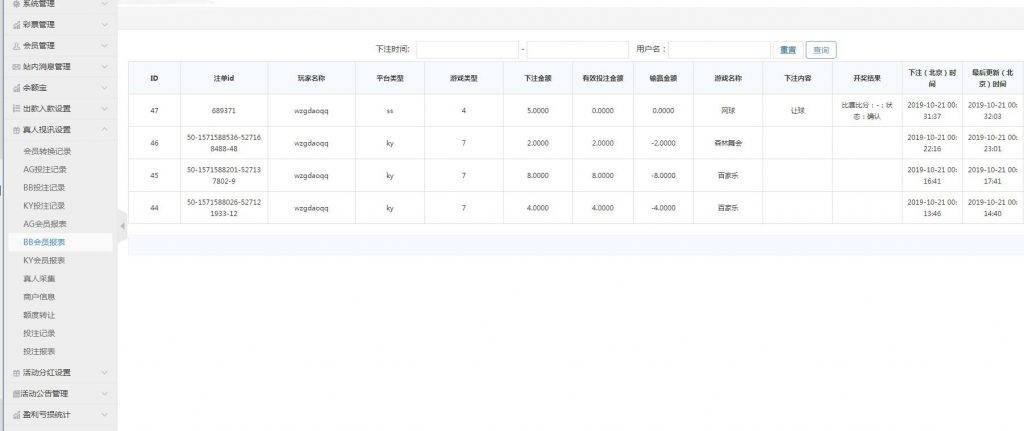Click the 出款入款设置 list icon

16,108
